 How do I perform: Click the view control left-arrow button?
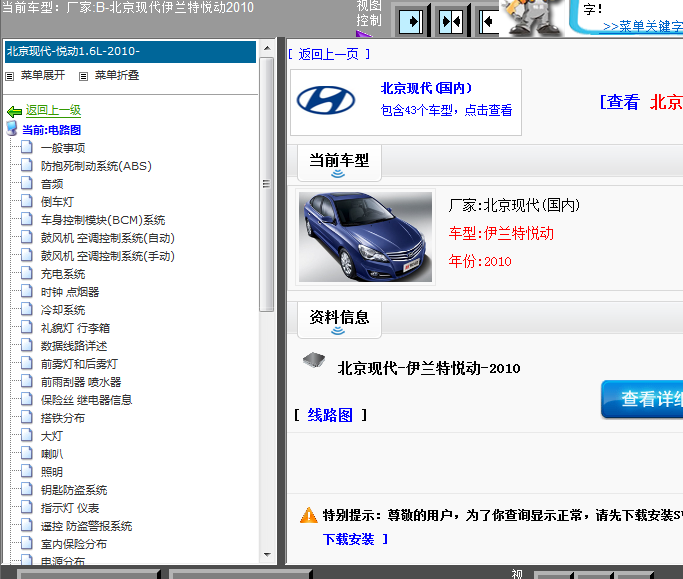click(488, 21)
